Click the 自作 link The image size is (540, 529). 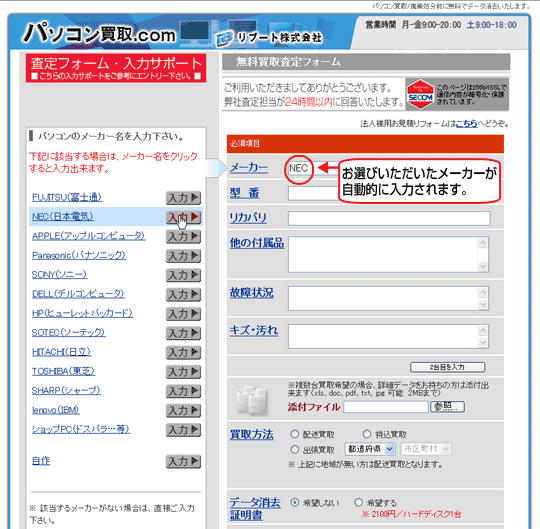click(x=41, y=460)
